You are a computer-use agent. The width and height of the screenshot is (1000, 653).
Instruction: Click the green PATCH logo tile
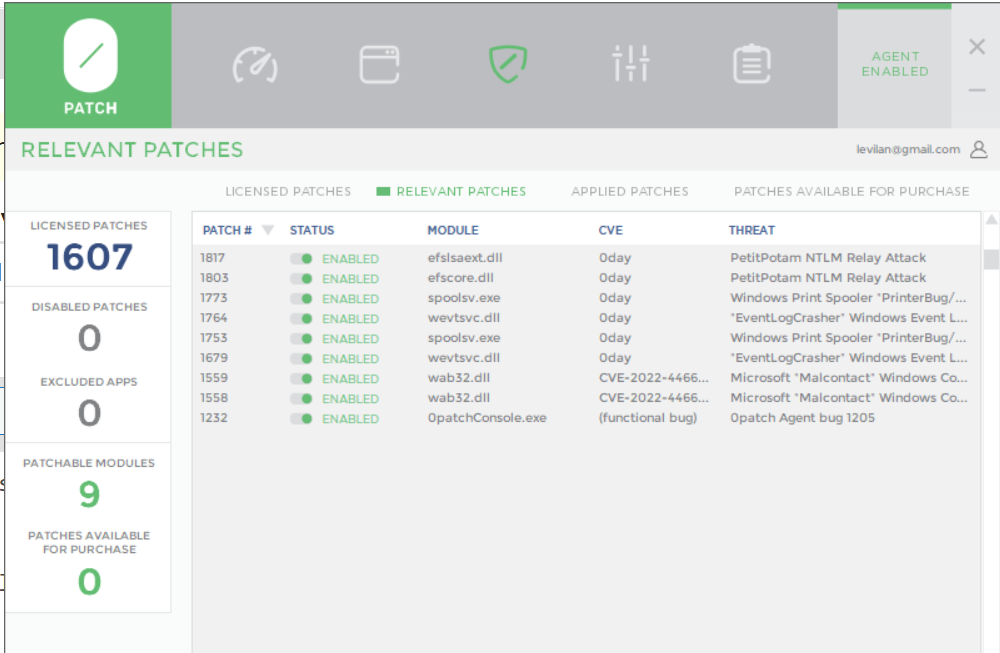[x=90, y=65]
